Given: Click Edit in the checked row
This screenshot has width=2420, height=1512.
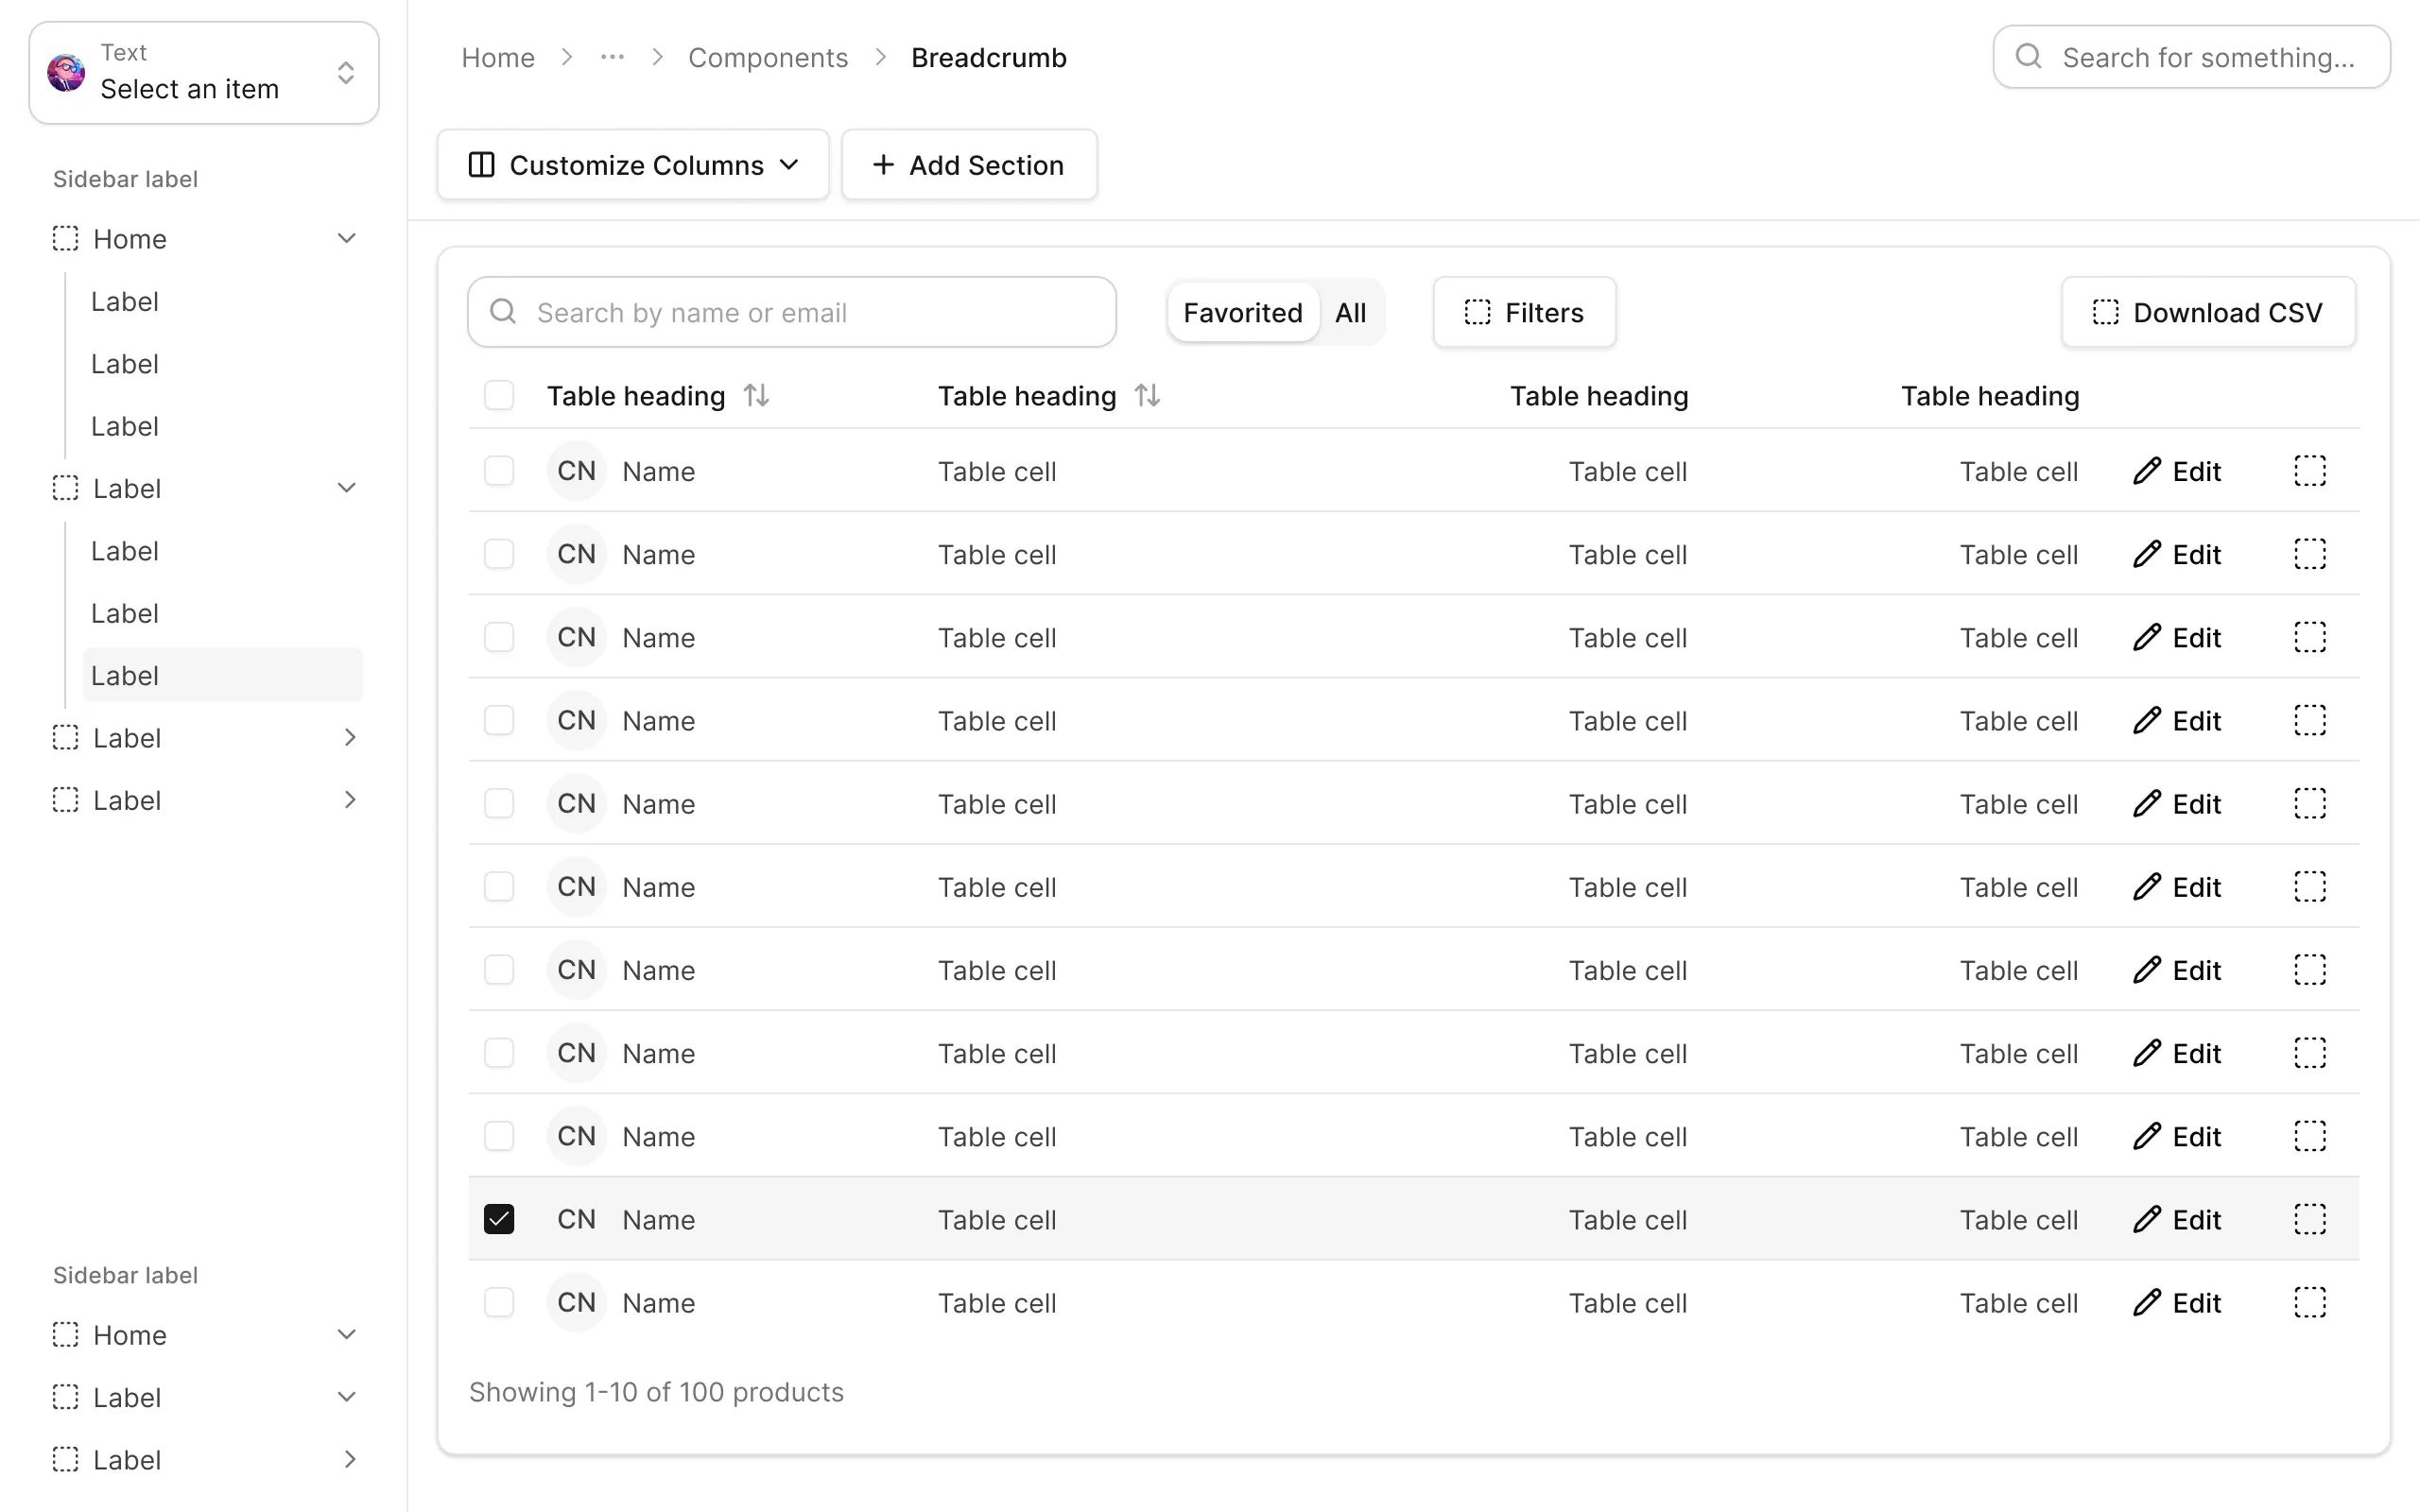Looking at the screenshot, I should (2177, 1219).
